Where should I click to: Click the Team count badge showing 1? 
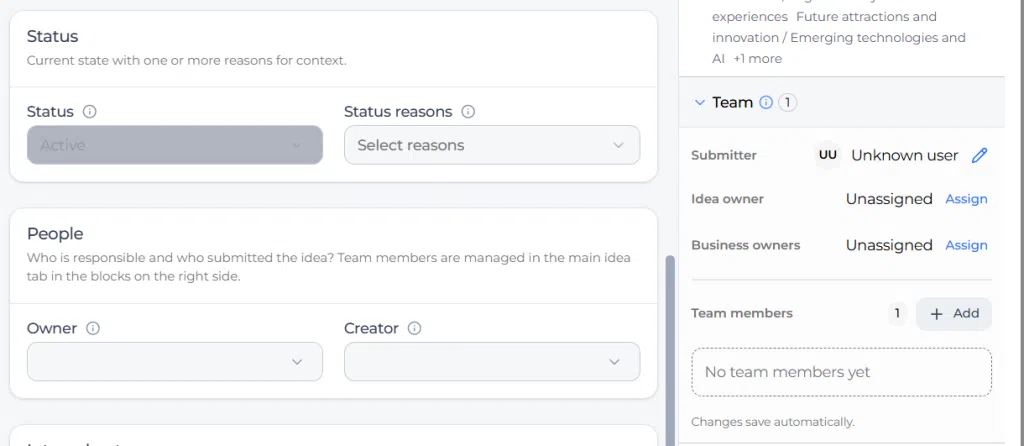(x=788, y=103)
